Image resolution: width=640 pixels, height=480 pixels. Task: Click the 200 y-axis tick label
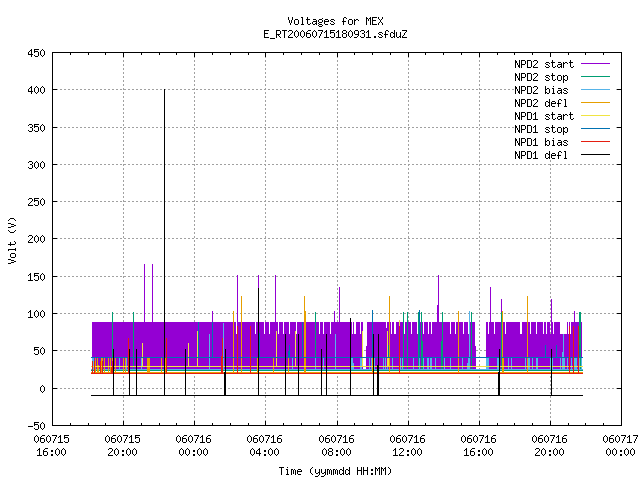point(36,239)
